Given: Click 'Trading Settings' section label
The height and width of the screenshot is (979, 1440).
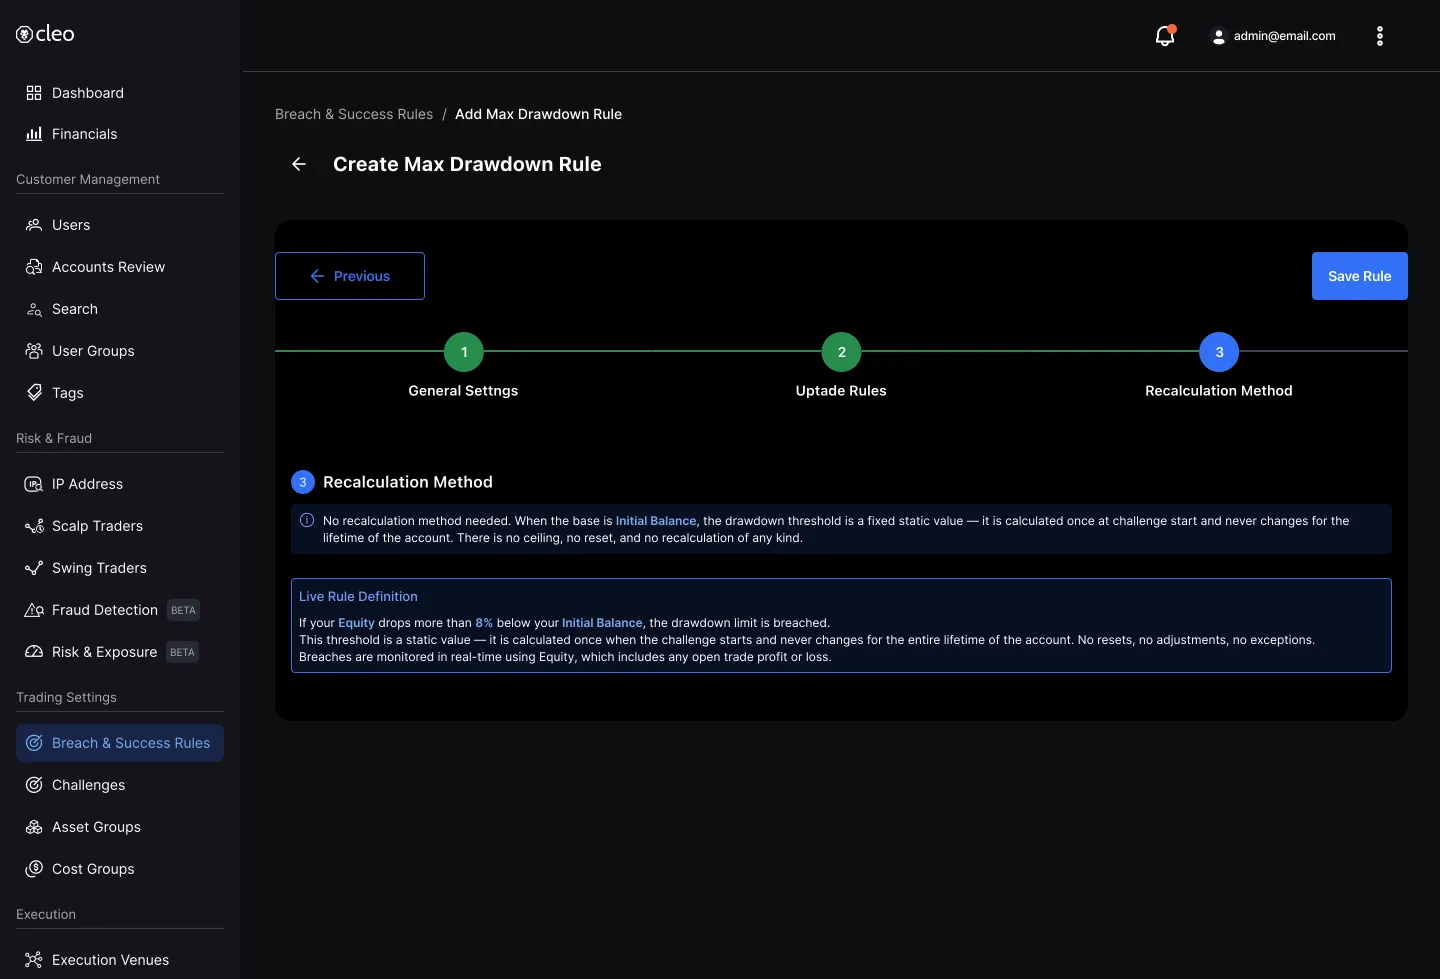Looking at the screenshot, I should [x=66, y=697].
